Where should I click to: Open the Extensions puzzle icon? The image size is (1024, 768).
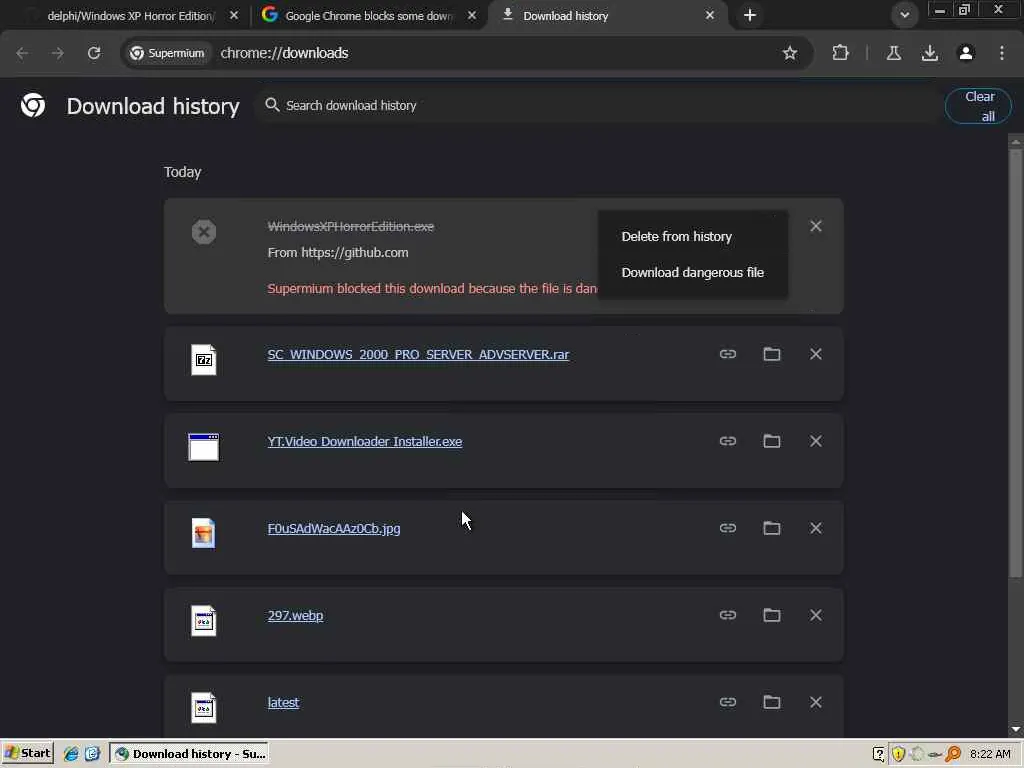[x=840, y=53]
